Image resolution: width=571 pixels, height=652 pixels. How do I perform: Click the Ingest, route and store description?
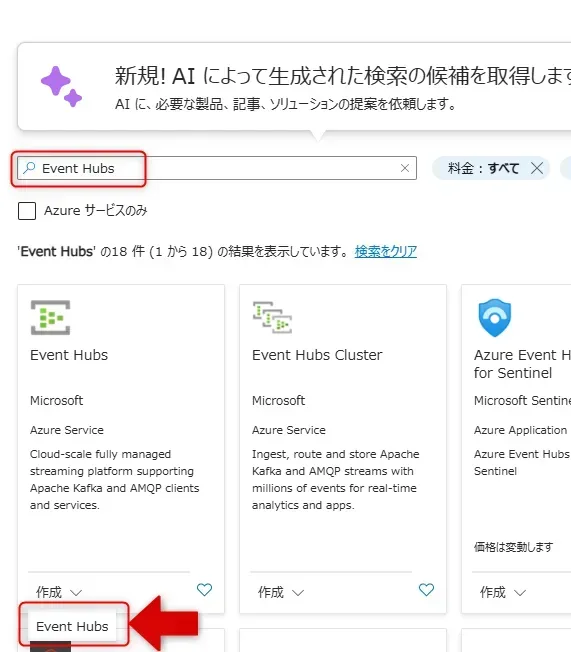click(336, 479)
